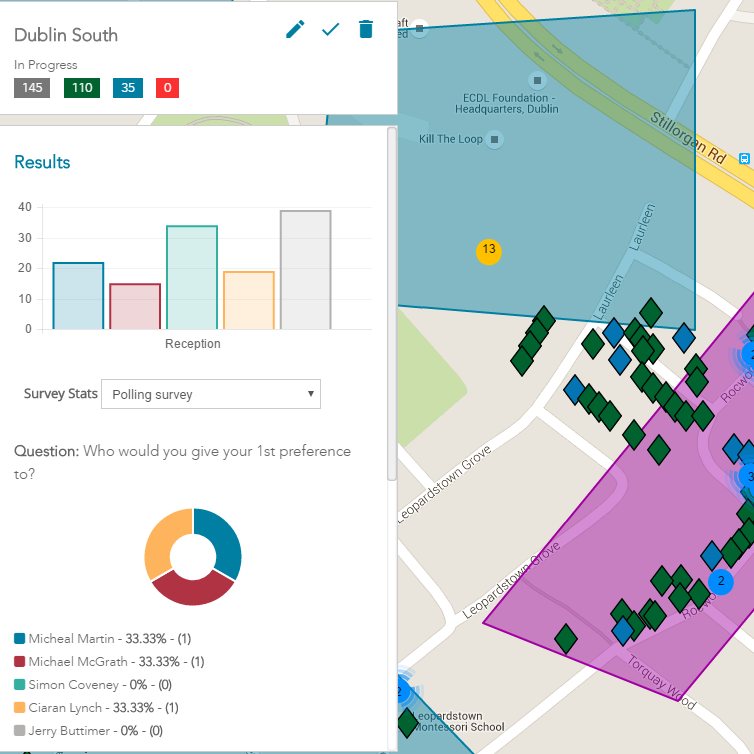Image resolution: width=754 pixels, height=754 pixels.
Task: Click the ECDL Foundation map pin
Action: tap(538, 80)
